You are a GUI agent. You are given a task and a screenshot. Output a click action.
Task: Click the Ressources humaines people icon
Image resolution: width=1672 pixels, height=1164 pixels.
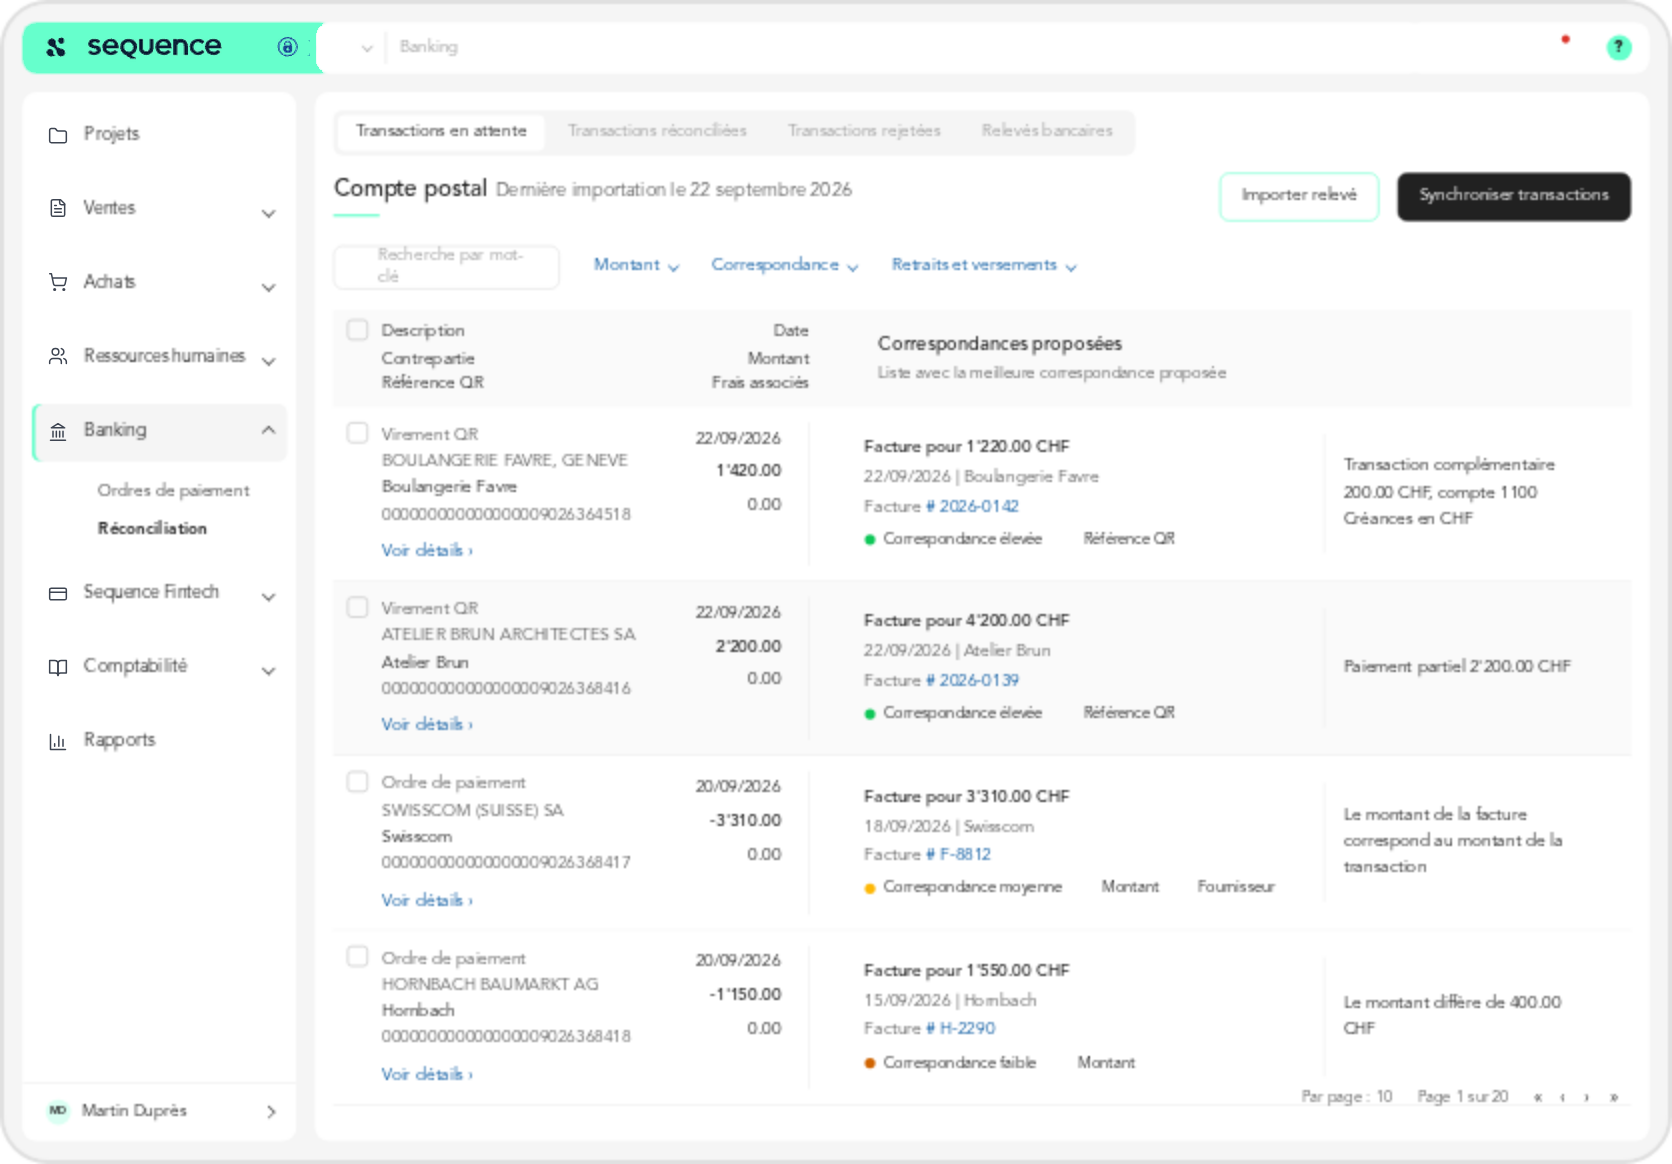pos(58,356)
